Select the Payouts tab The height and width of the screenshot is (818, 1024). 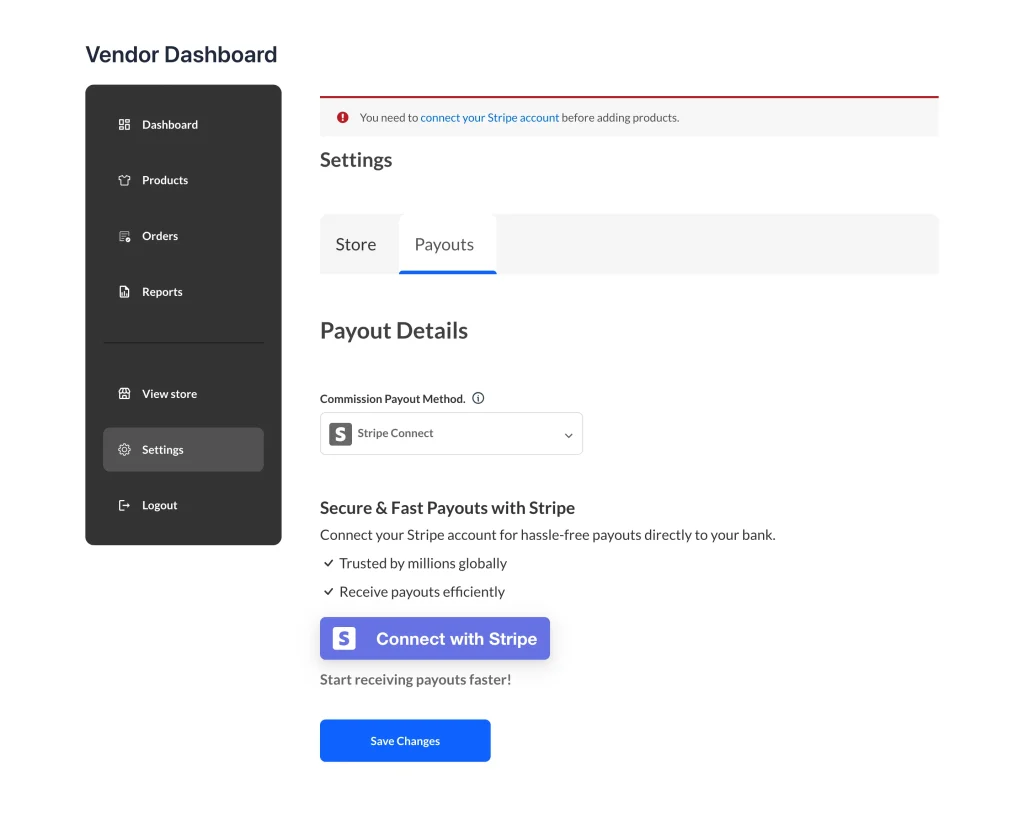(447, 244)
